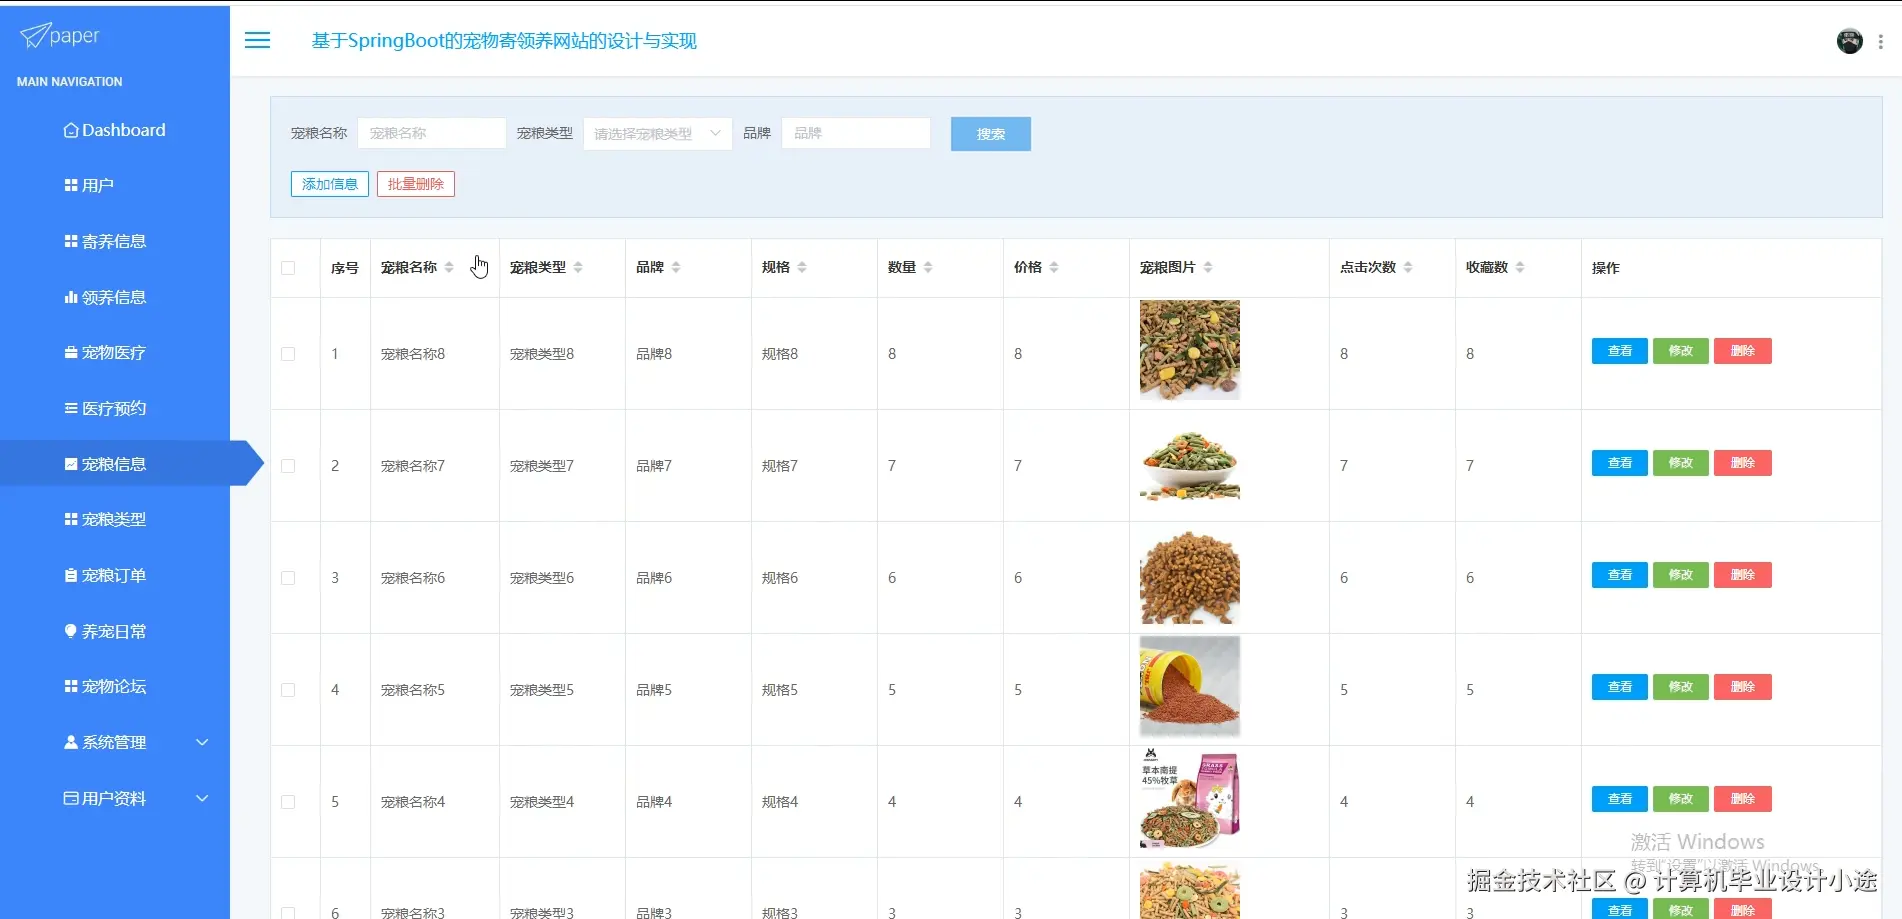Click the 搜索 search button
This screenshot has width=1902, height=919.
(x=989, y=133)
